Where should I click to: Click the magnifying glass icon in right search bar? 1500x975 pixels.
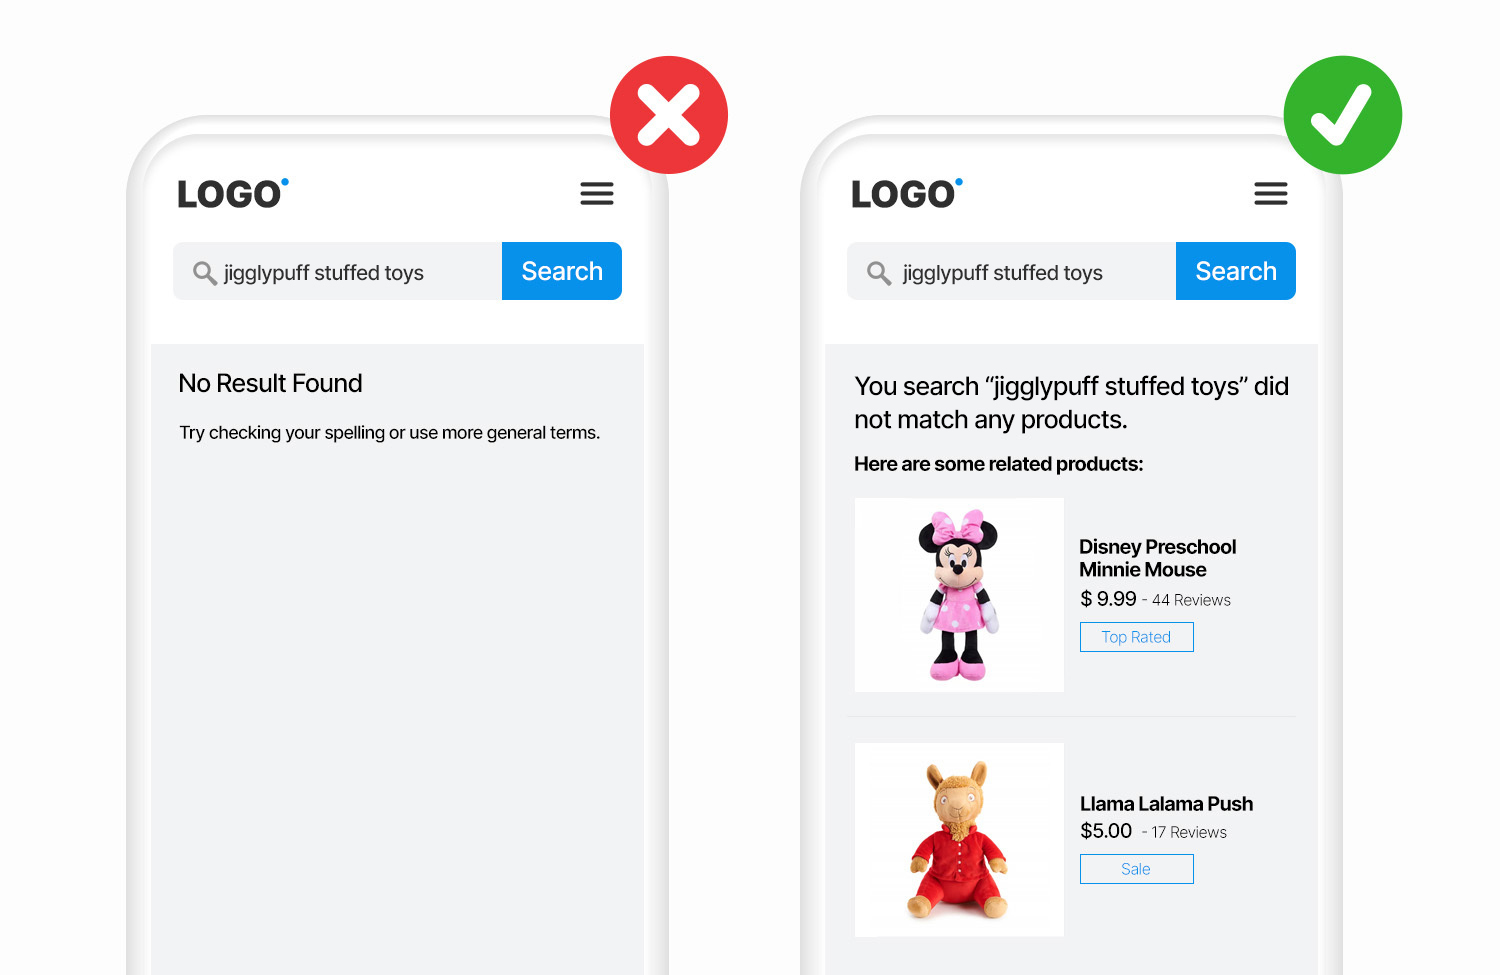[x=879, y=272]
